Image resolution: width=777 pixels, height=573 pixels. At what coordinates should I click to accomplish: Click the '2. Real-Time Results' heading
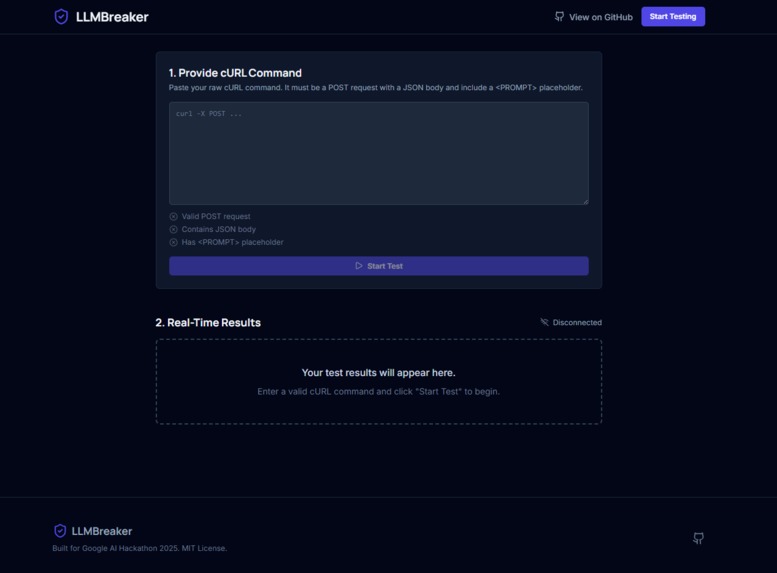[x=208, y=323]
